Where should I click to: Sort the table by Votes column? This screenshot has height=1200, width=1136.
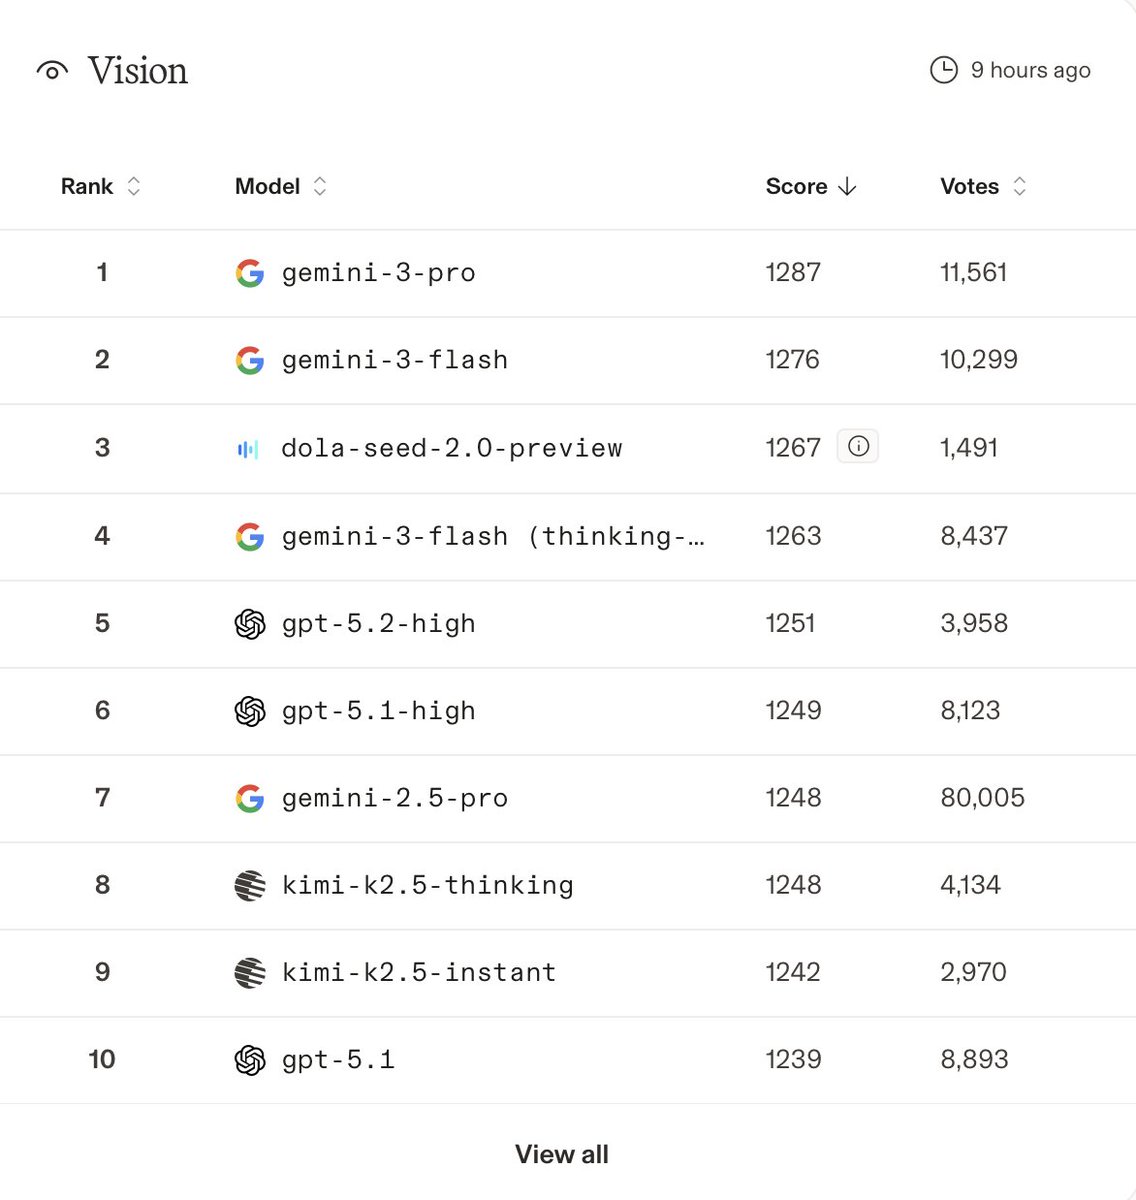pyautogui.click(x=984, y=186)
